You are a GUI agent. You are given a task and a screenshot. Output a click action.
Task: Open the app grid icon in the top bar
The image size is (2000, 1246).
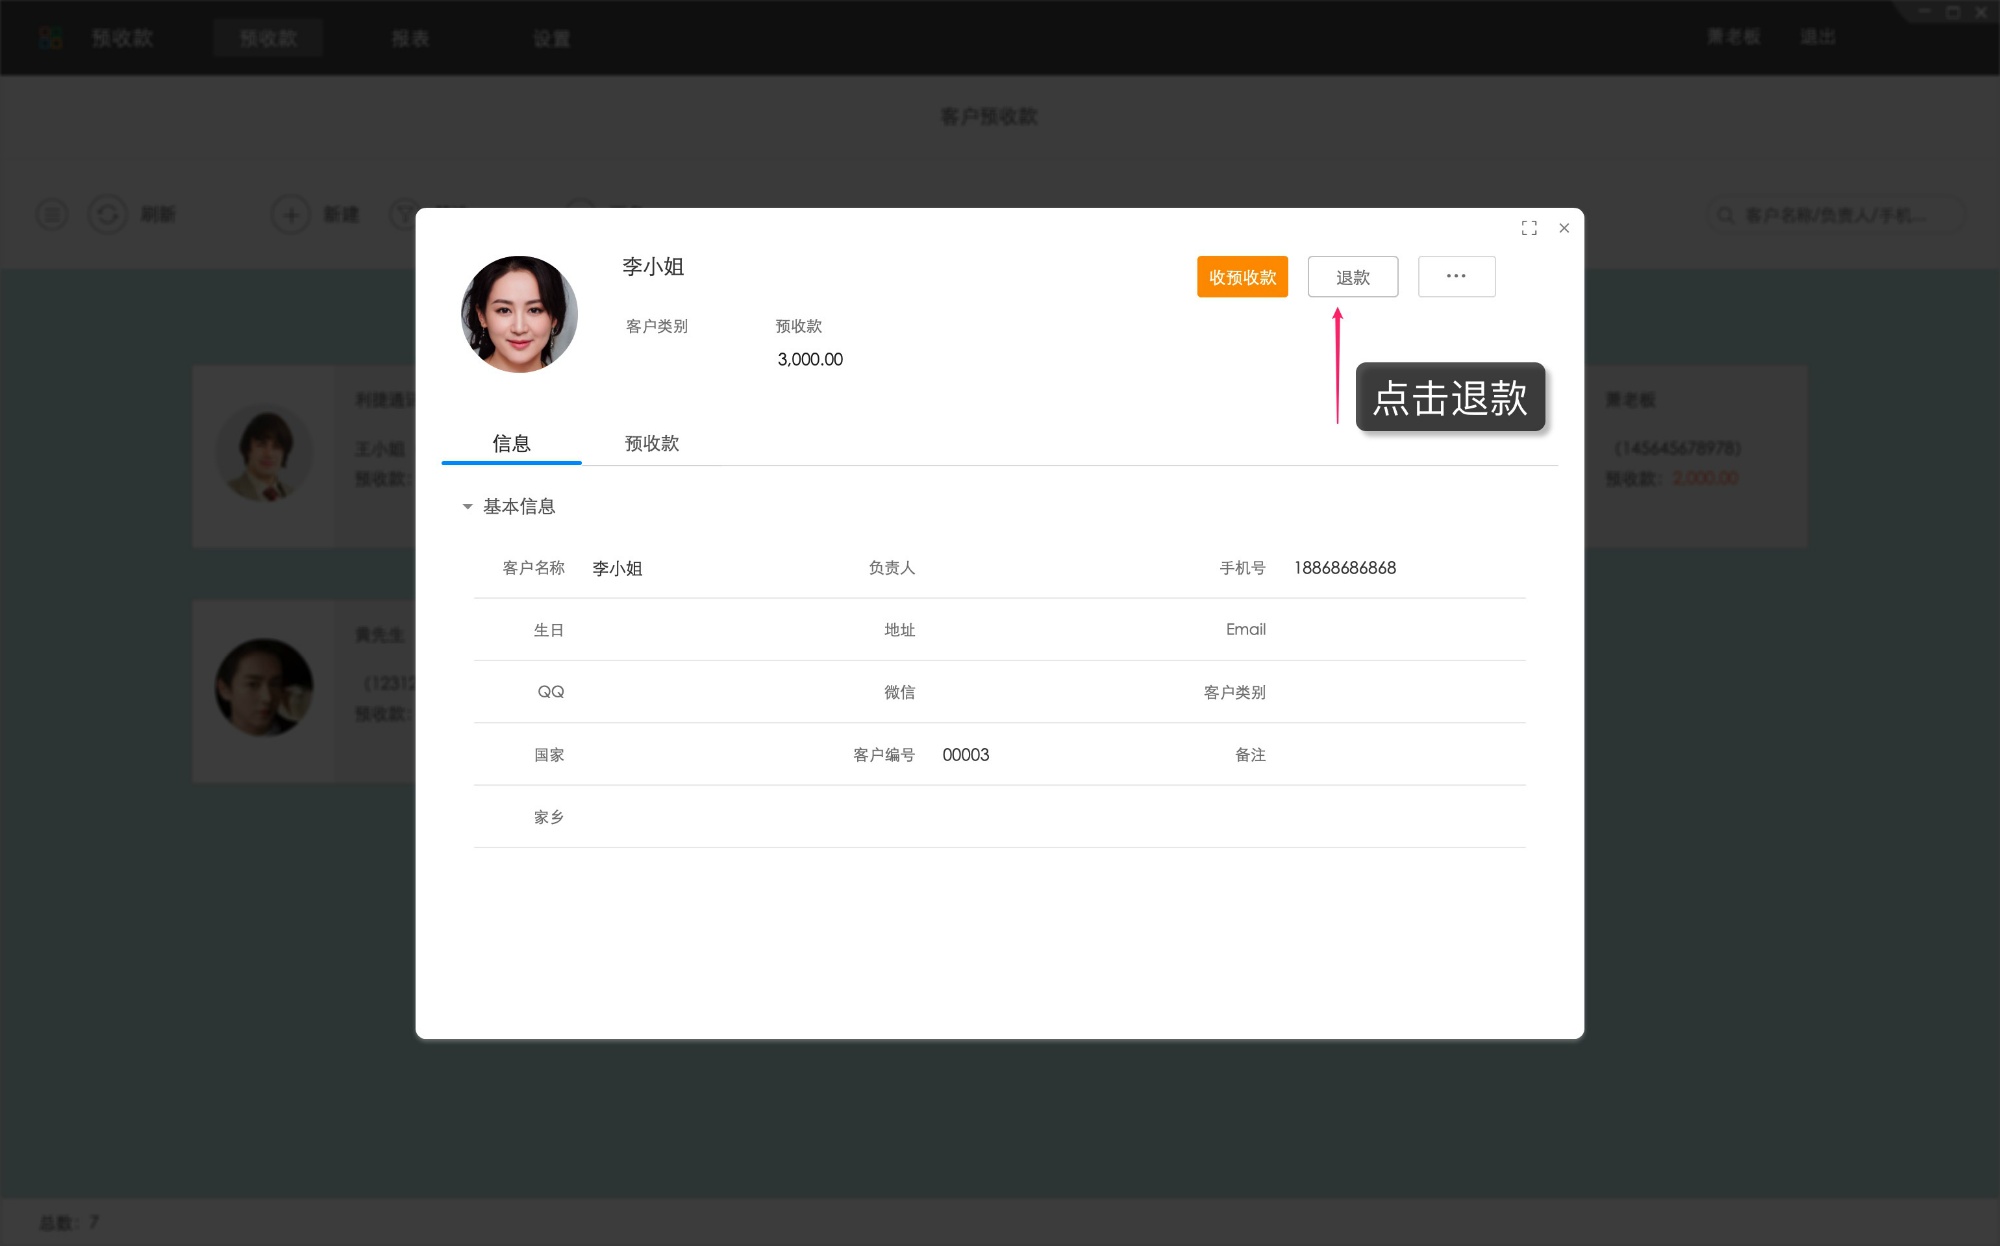click(x=49, y=38)
